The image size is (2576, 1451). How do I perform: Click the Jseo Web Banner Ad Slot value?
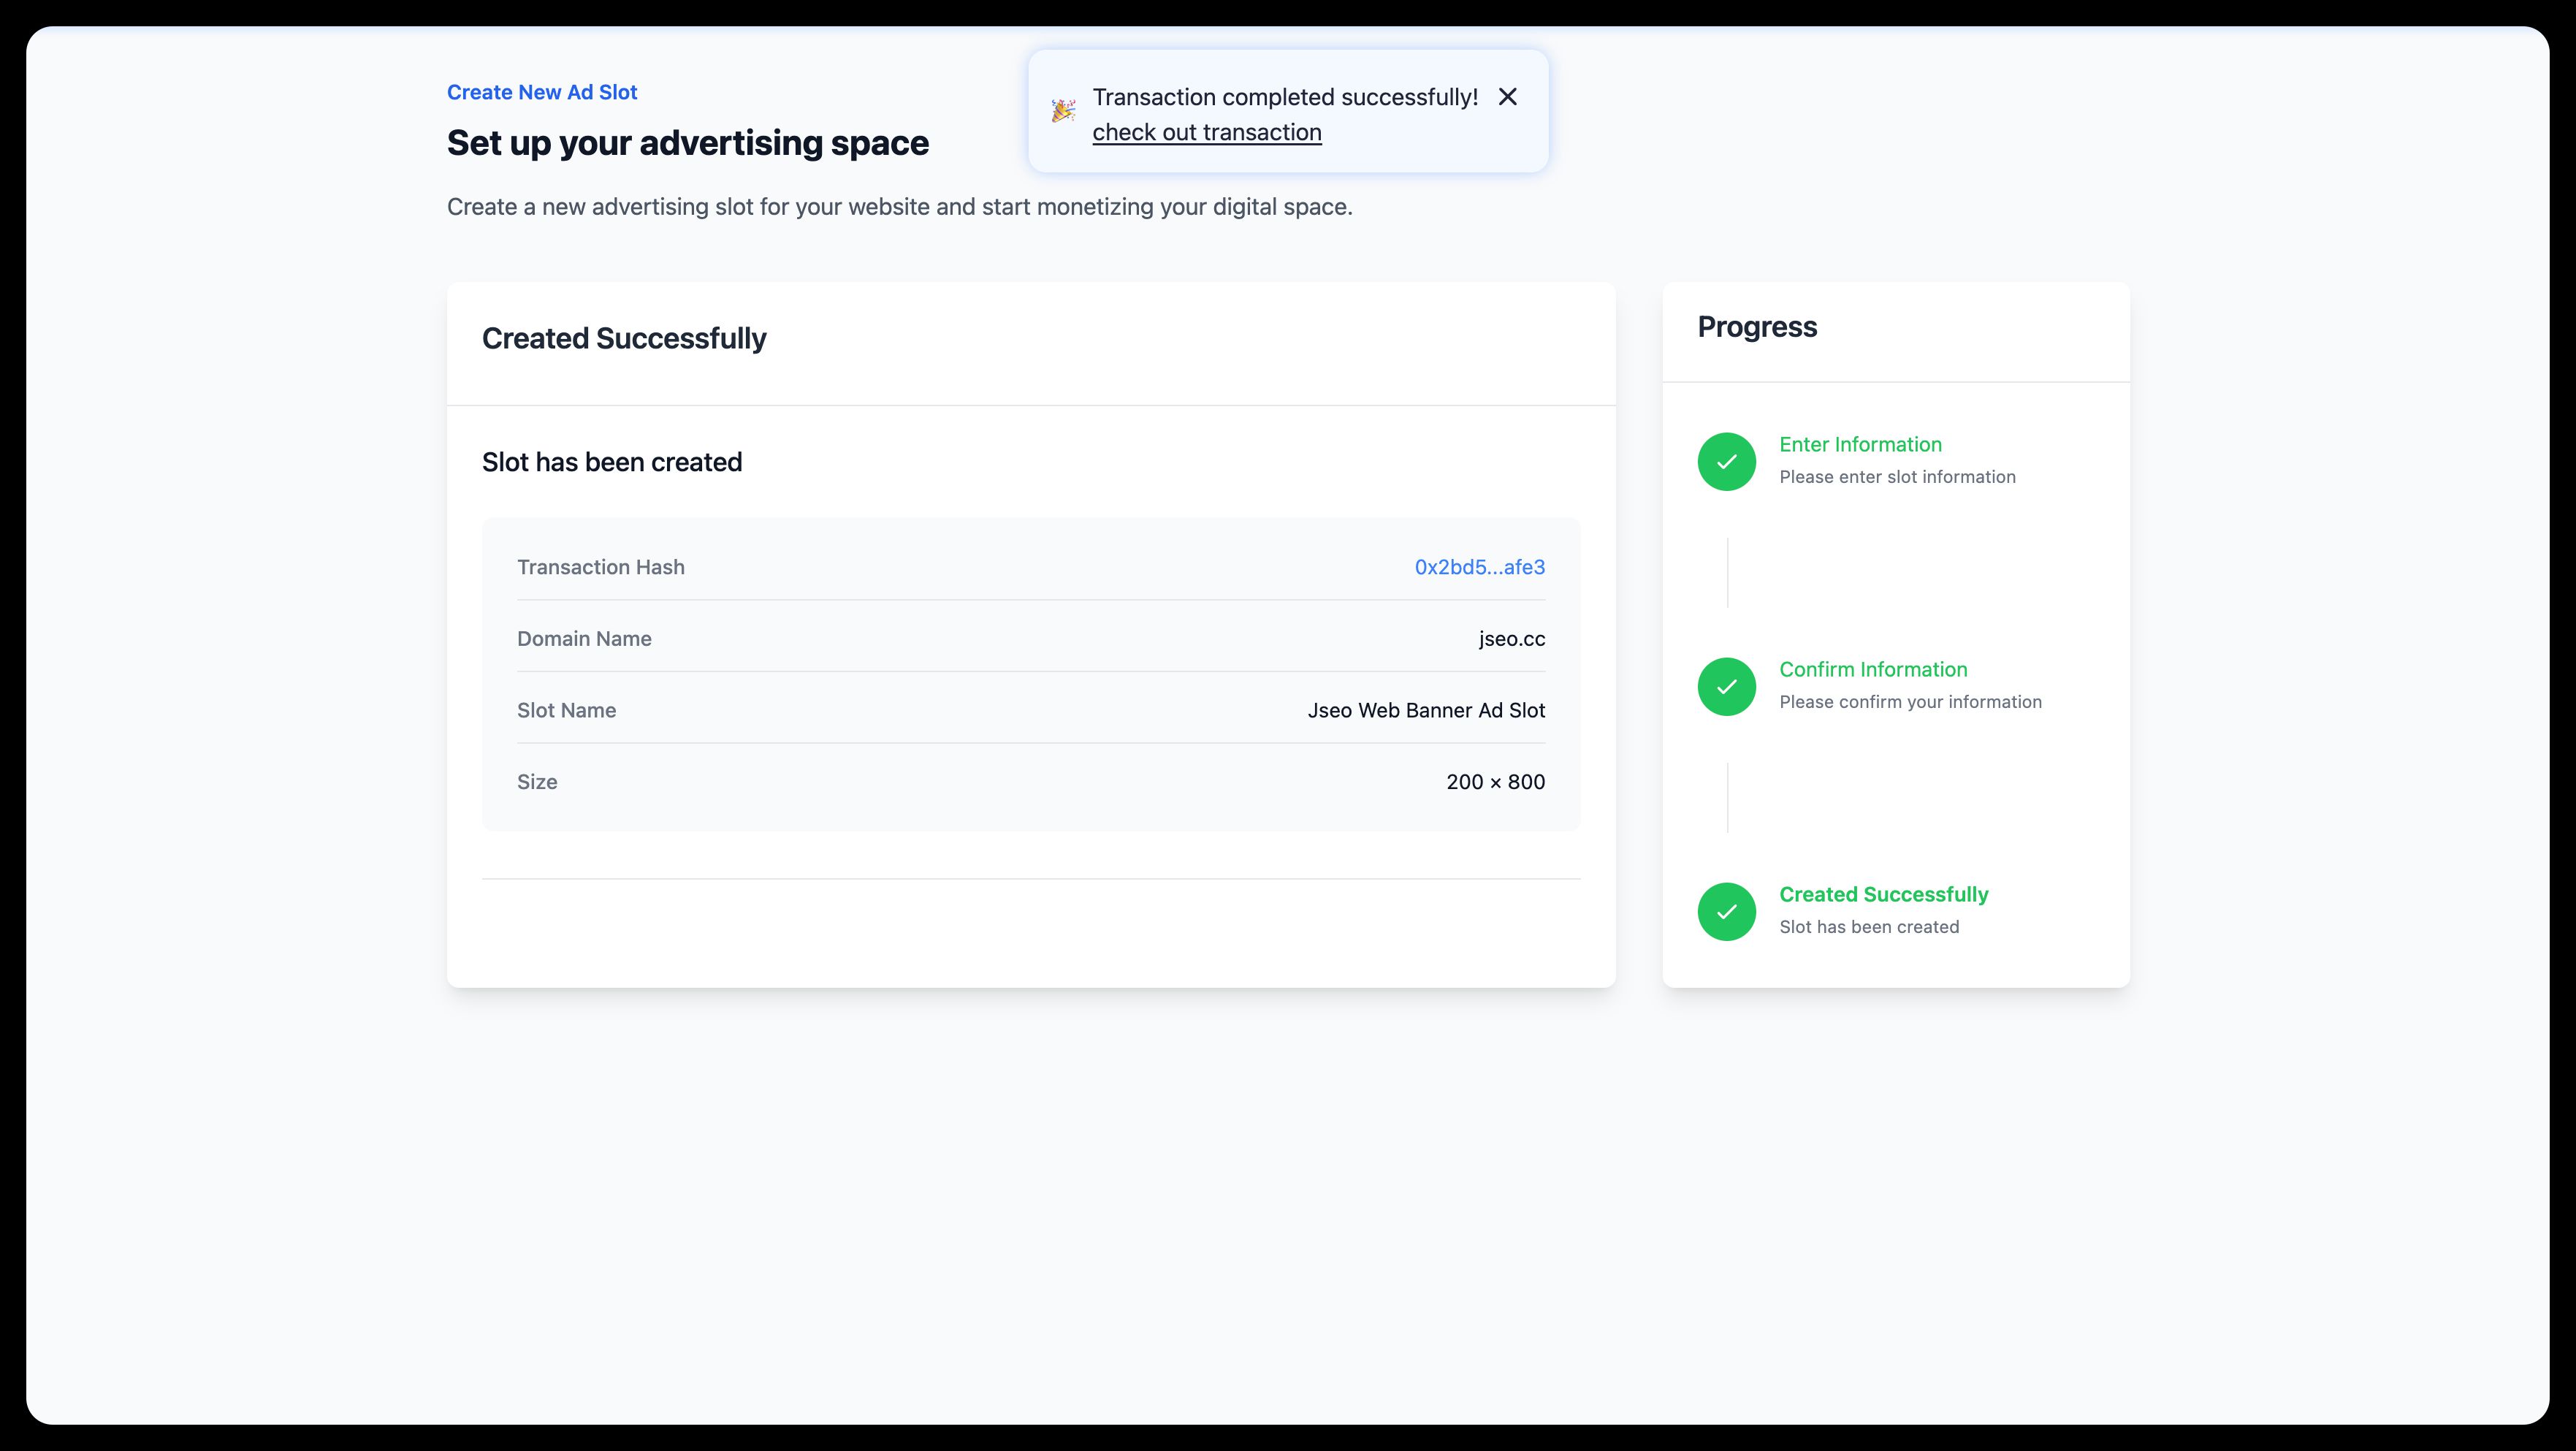[1426, 710]
